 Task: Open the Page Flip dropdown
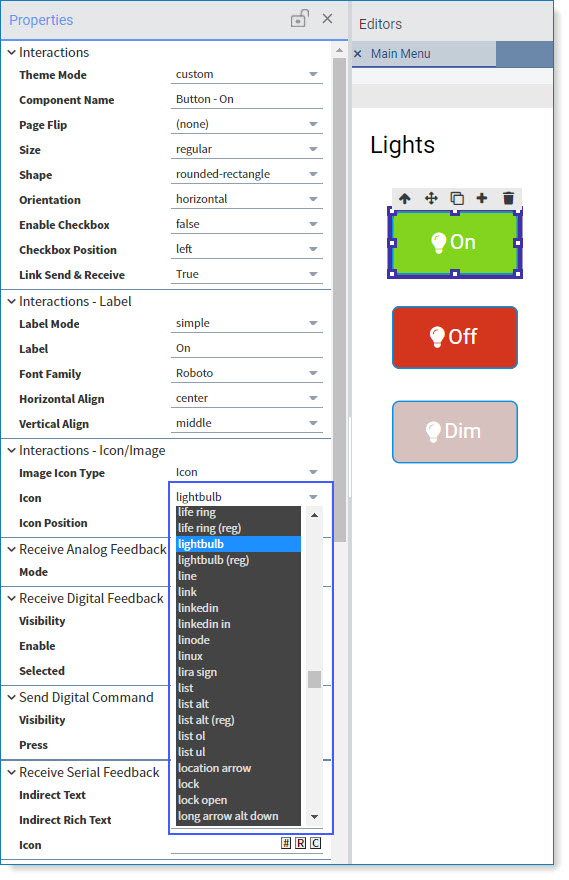[x=247, y=124]
